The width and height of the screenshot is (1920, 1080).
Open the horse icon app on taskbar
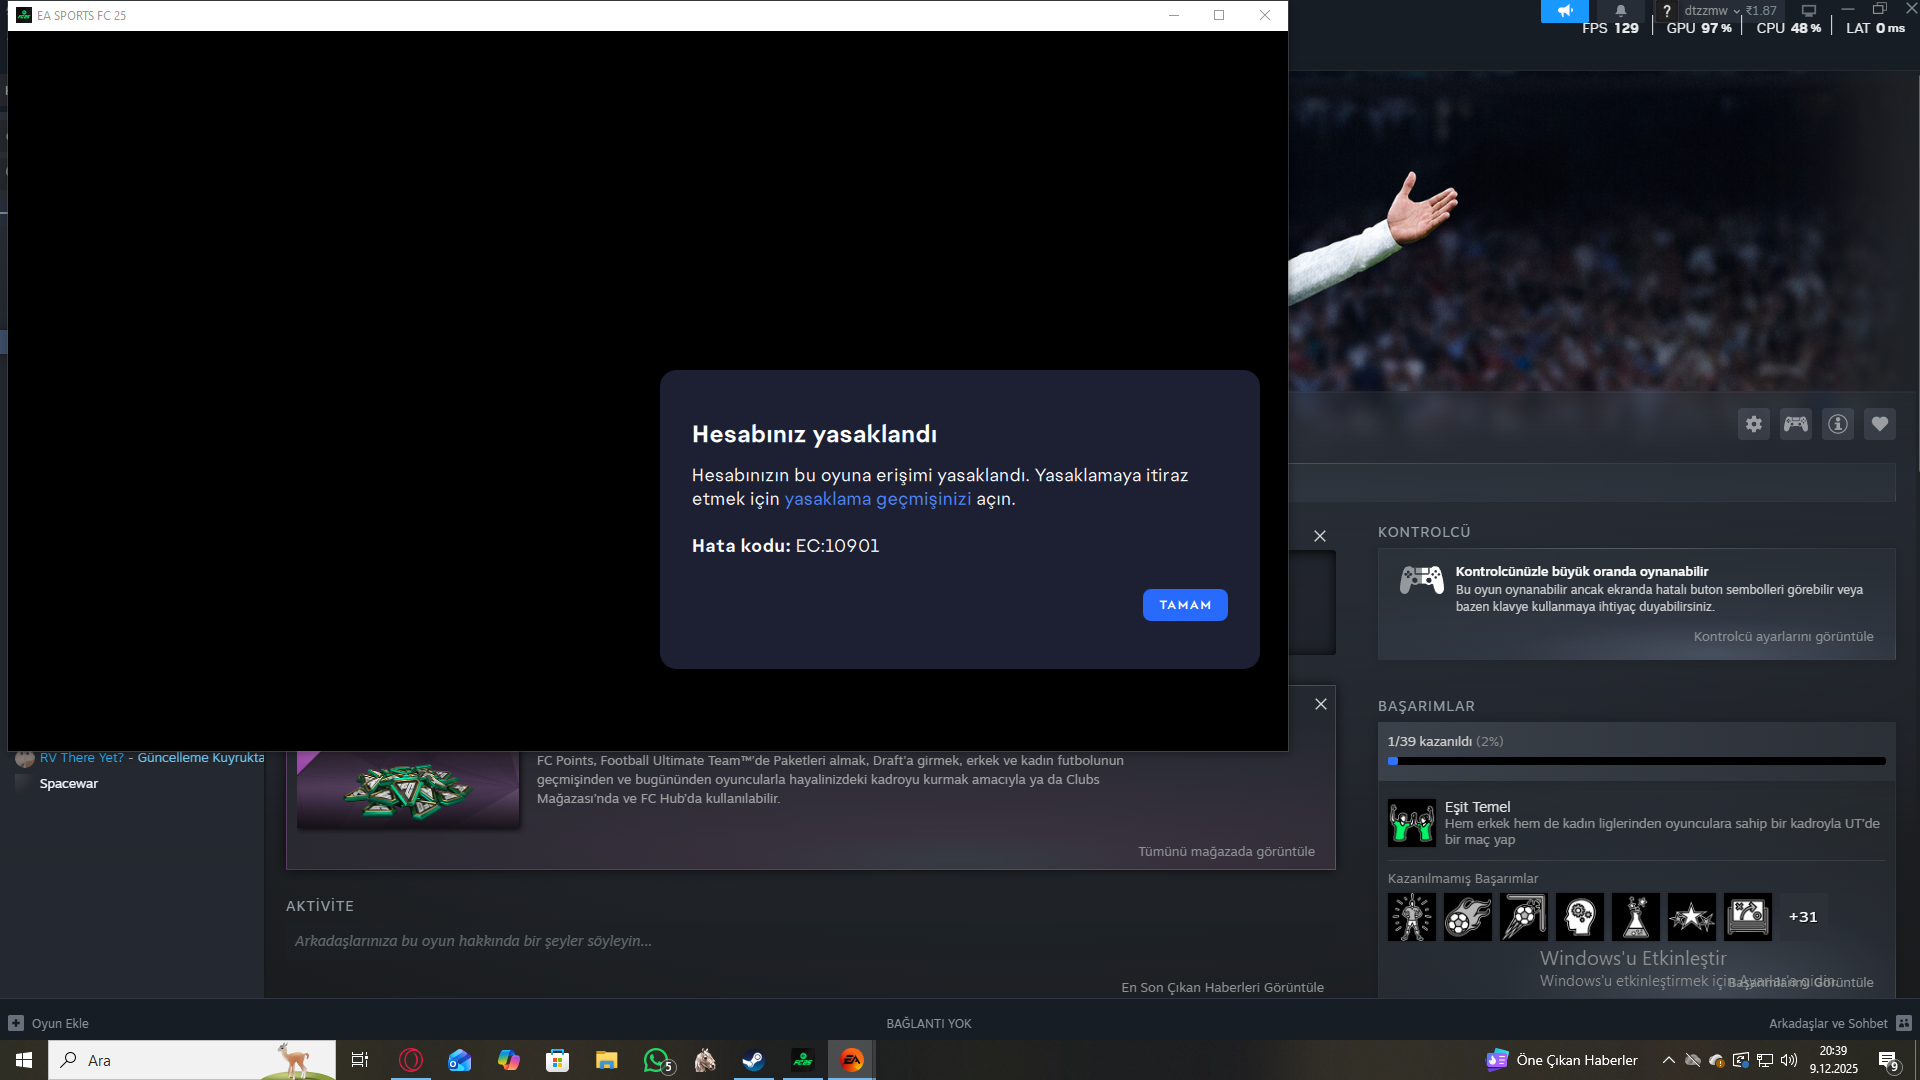pyautogui.click(x=705, y=1060)
